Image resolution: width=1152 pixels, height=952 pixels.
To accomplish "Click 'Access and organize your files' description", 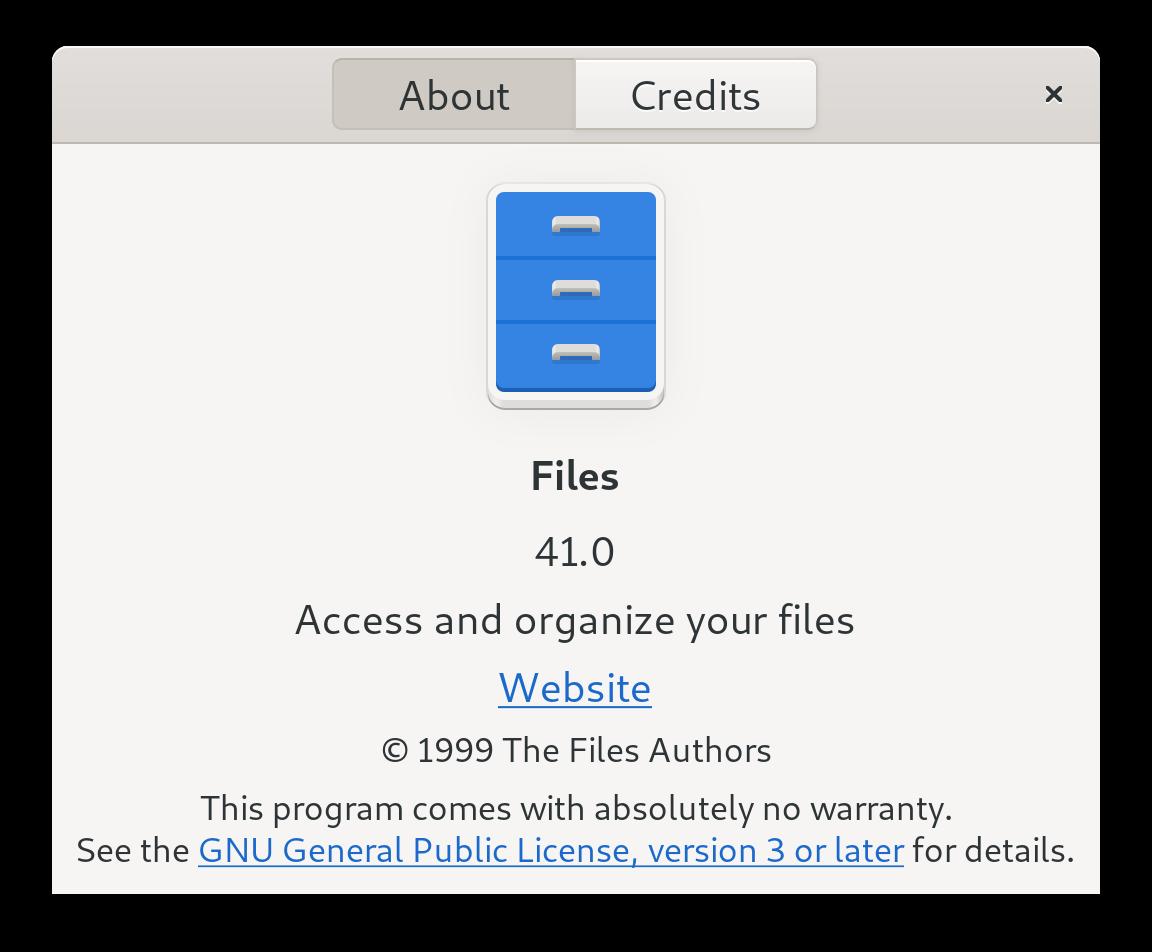I will click(x=575, y=621).
